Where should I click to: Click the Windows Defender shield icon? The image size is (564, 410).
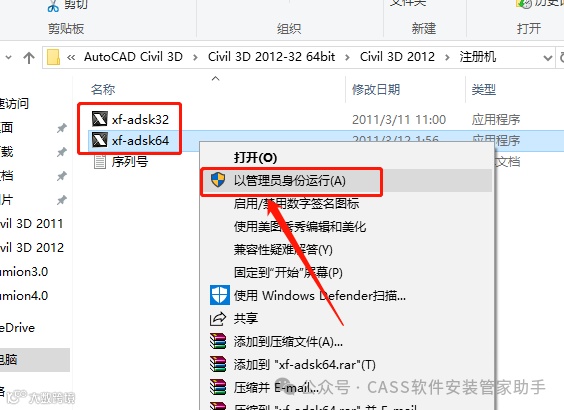tap(219, 295)
